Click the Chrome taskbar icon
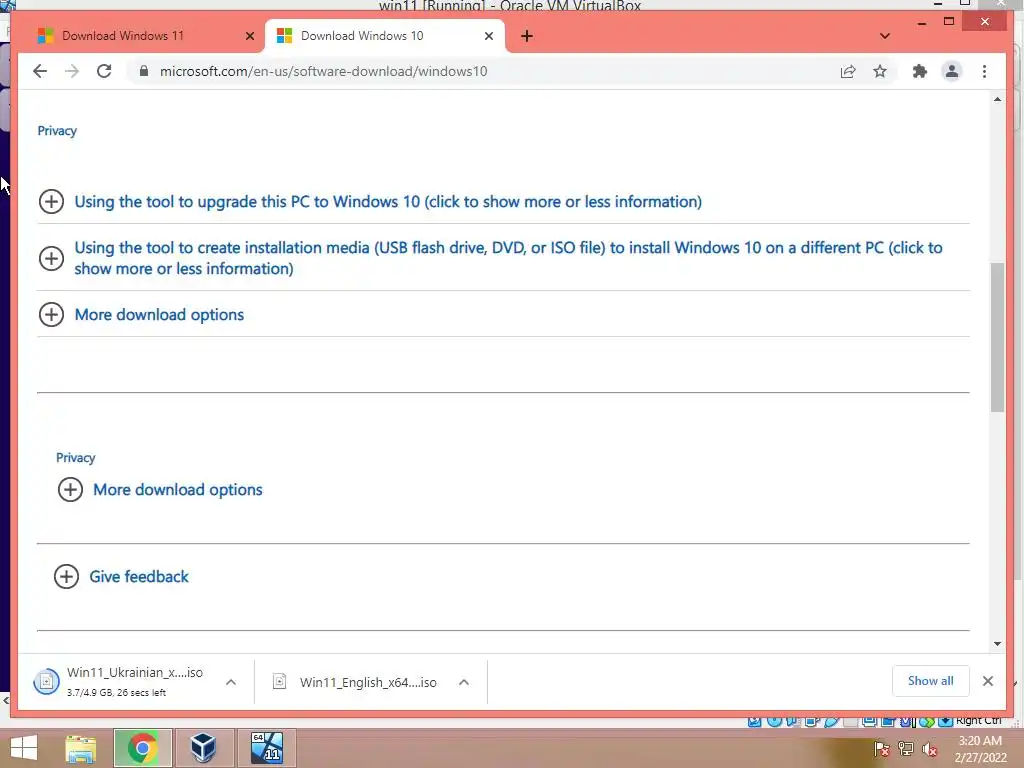Image resolution: width=1024 pixels, height=768 pixels. (x=142, y=748)
